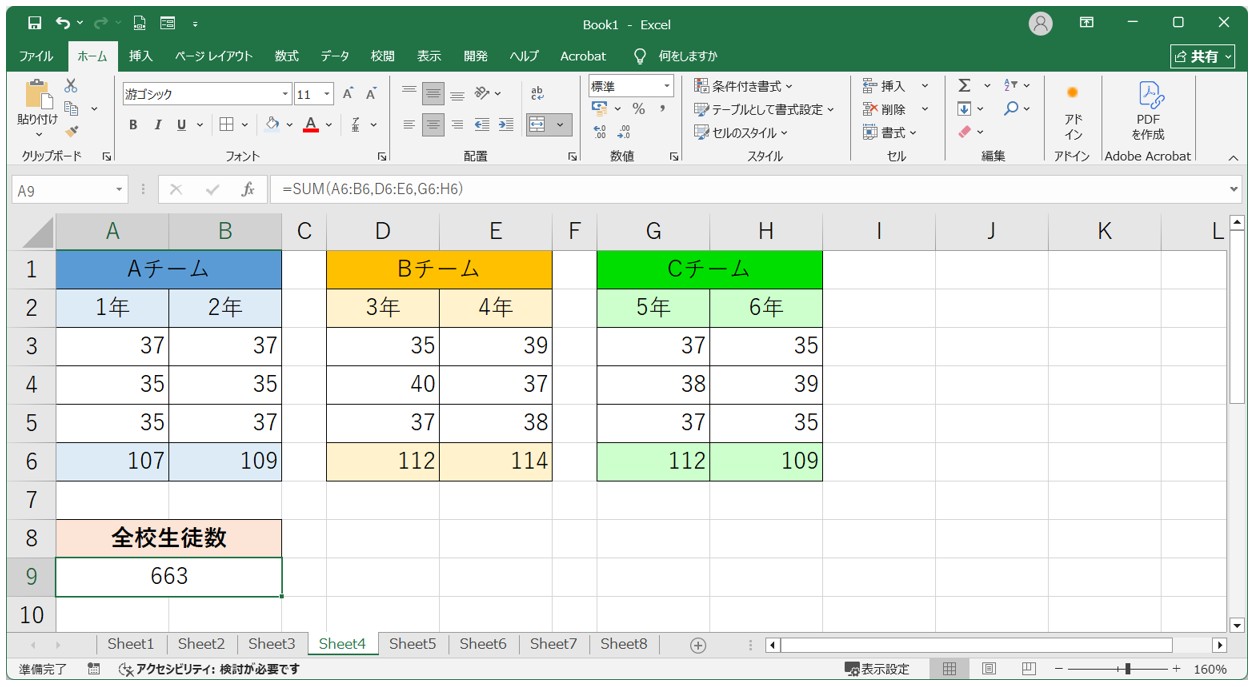Click the Increase Font Size icon

point(348,94)
